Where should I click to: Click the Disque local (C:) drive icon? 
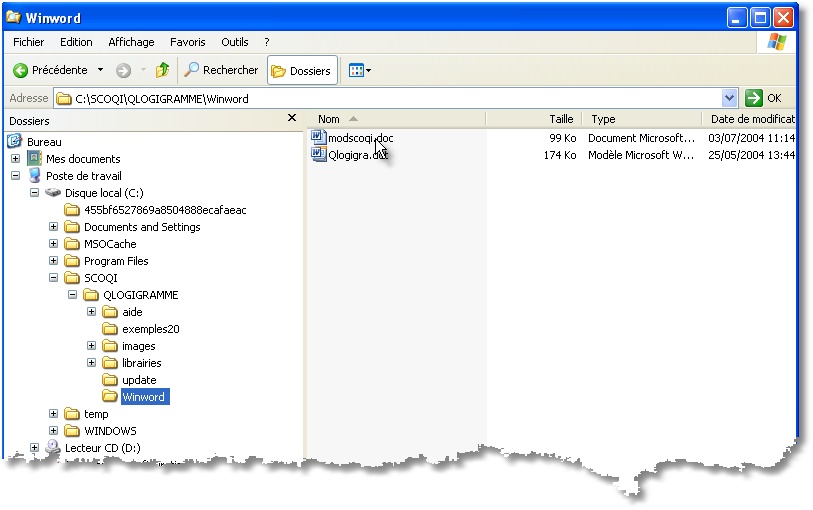tap(53, 193)
